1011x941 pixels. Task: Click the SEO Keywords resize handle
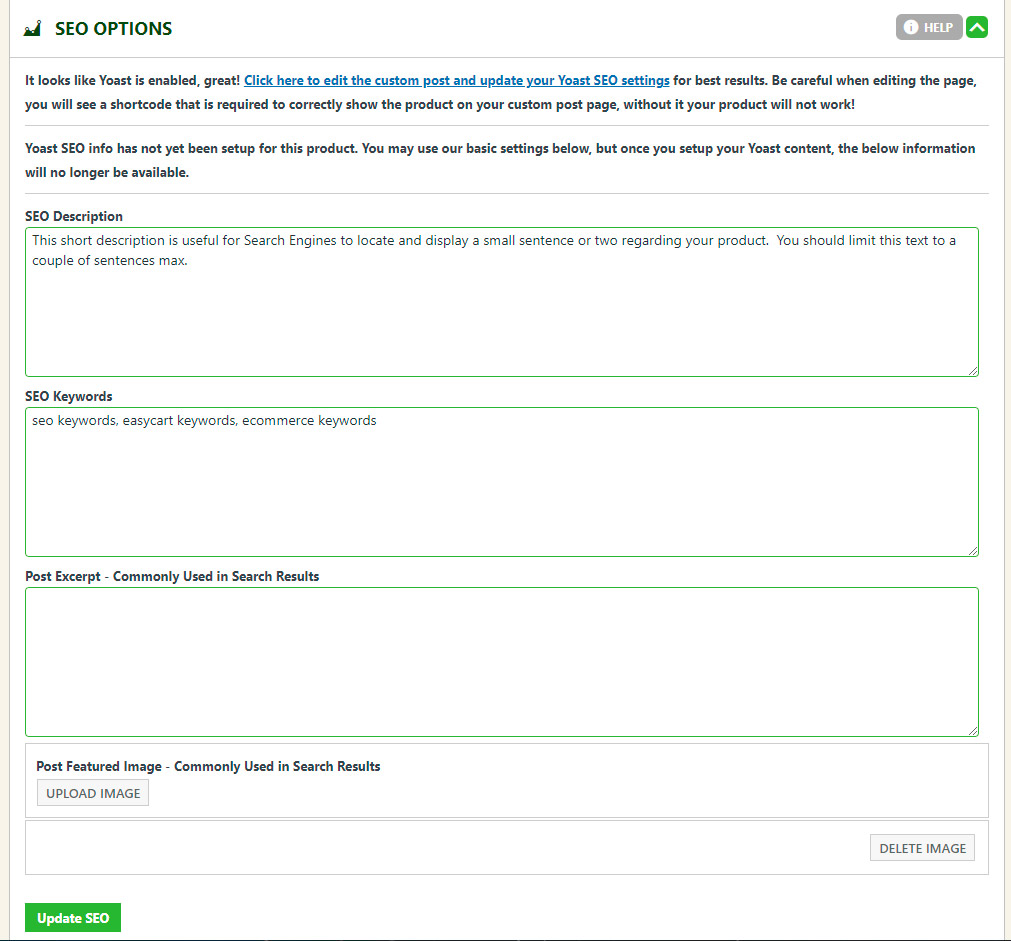[972, 550]
